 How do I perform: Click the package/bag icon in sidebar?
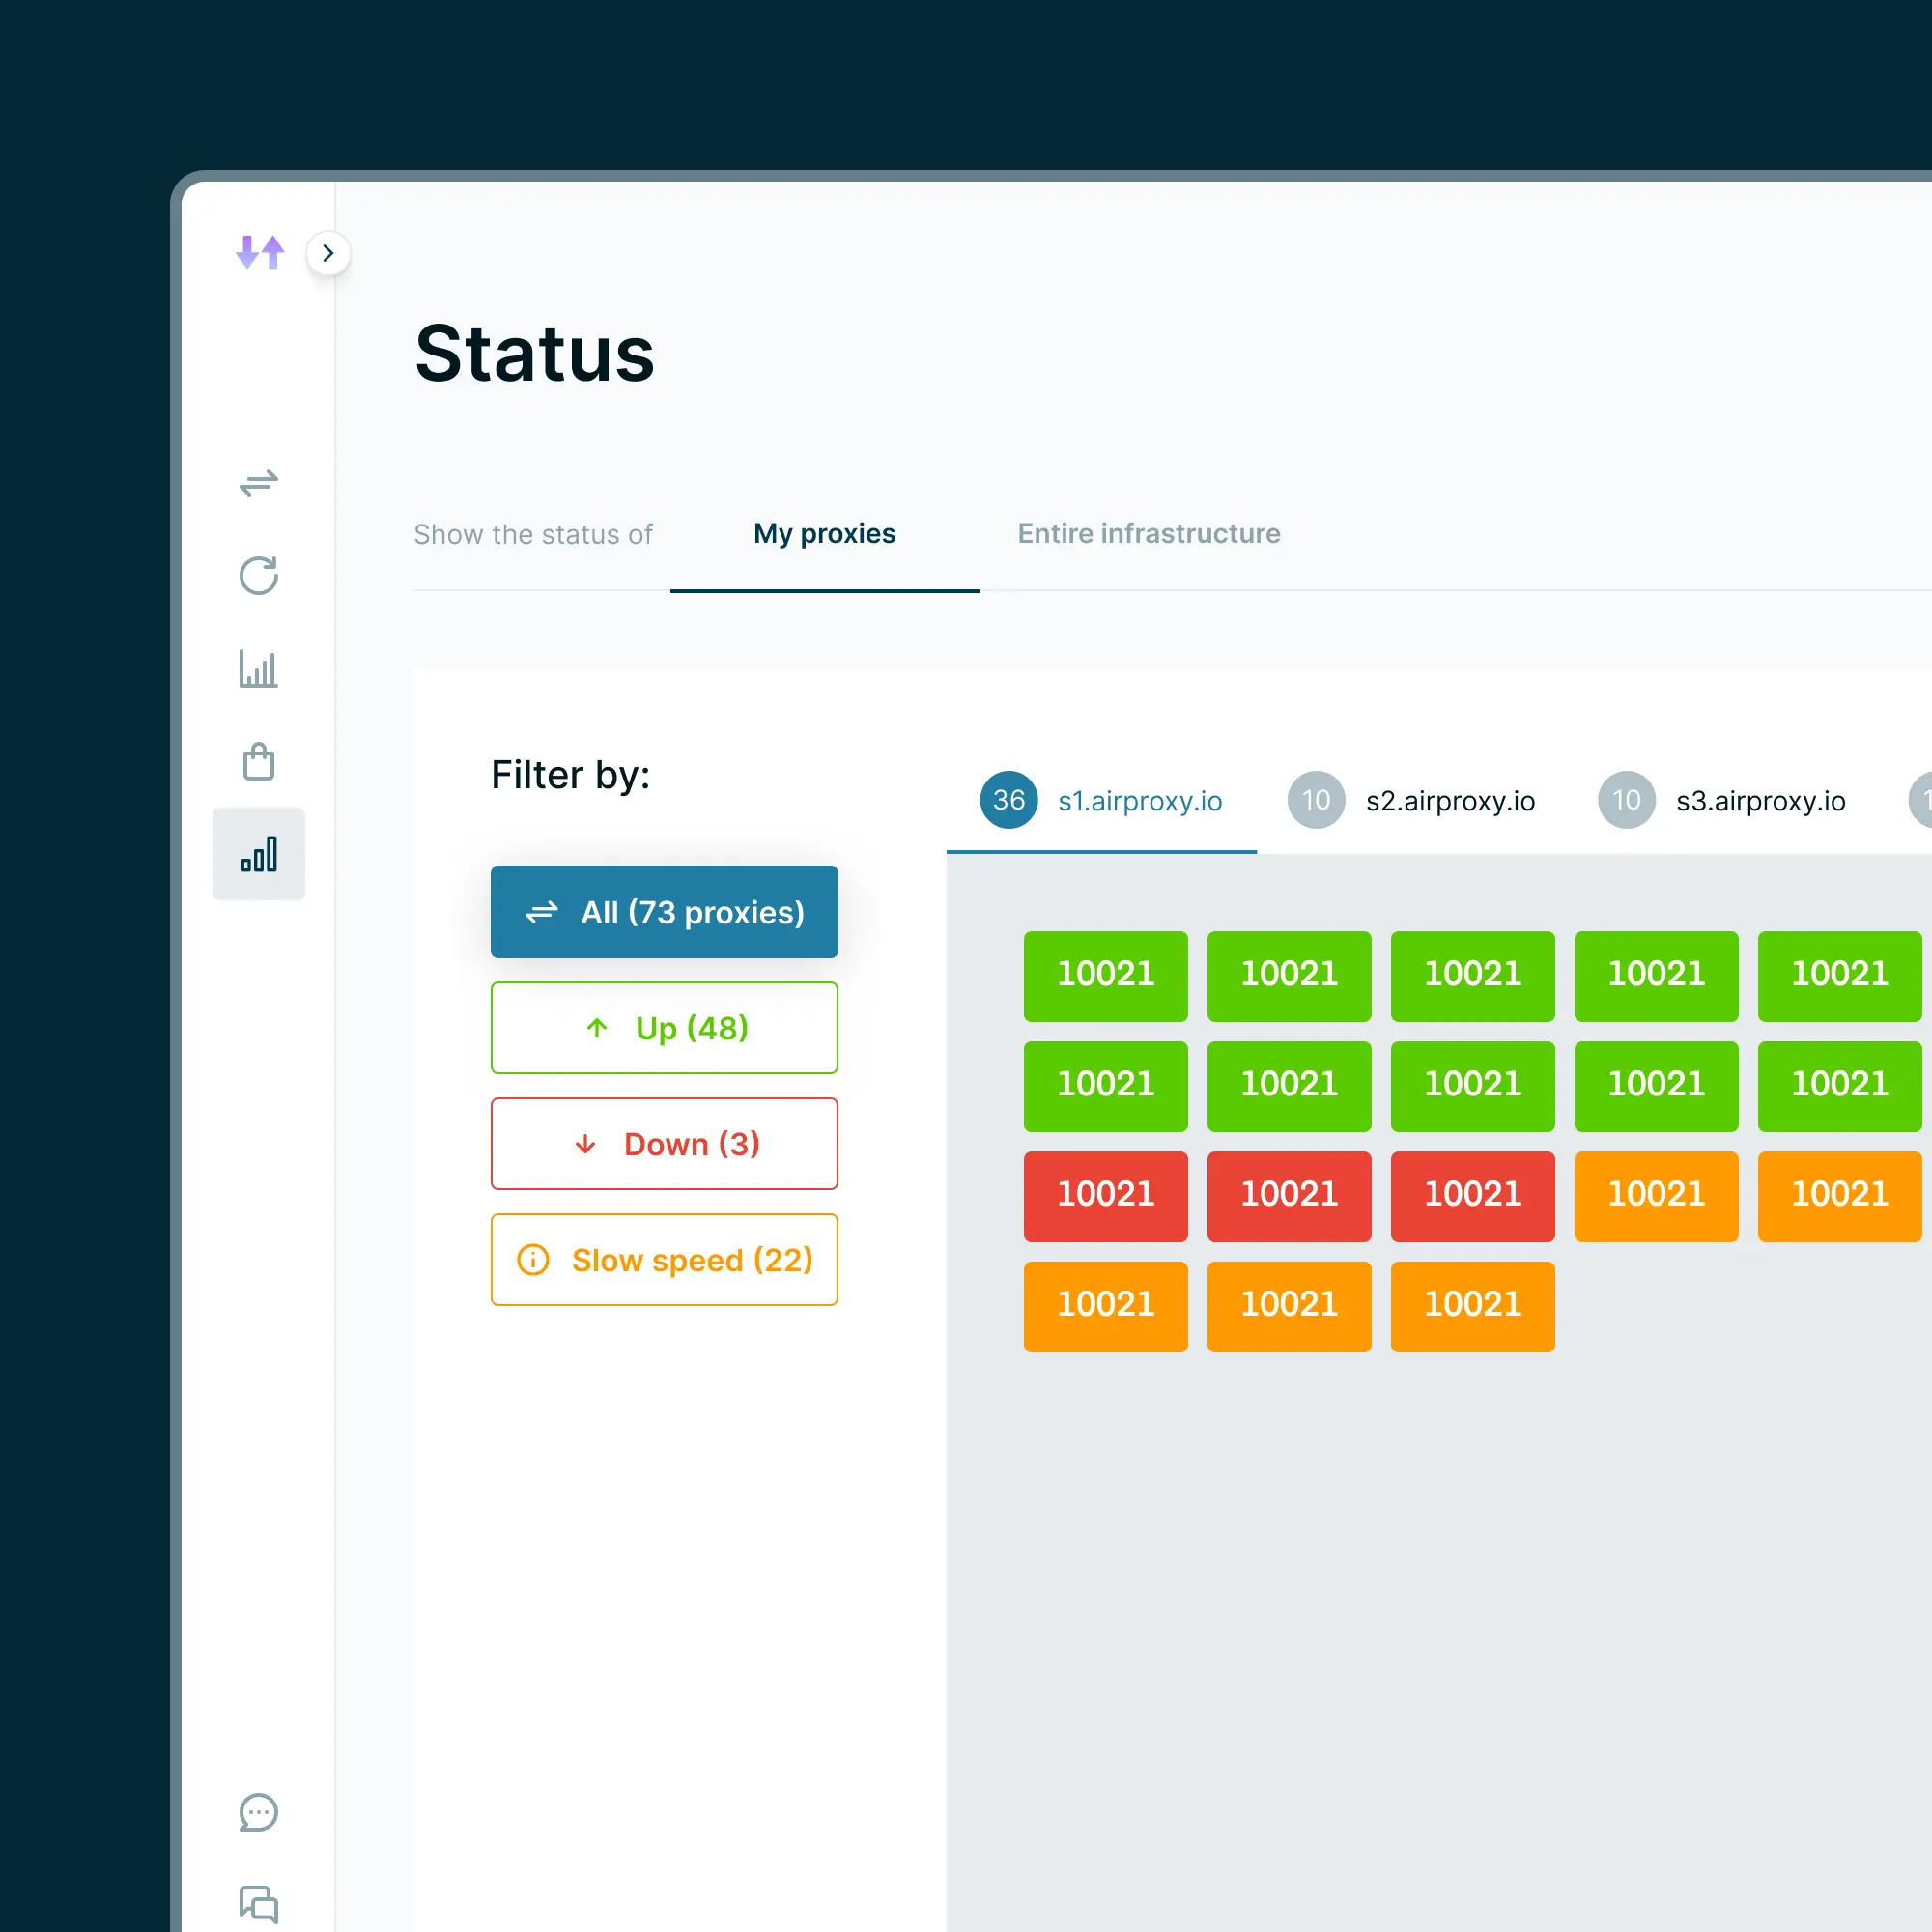pyautogui.click(x=260, y=761)
